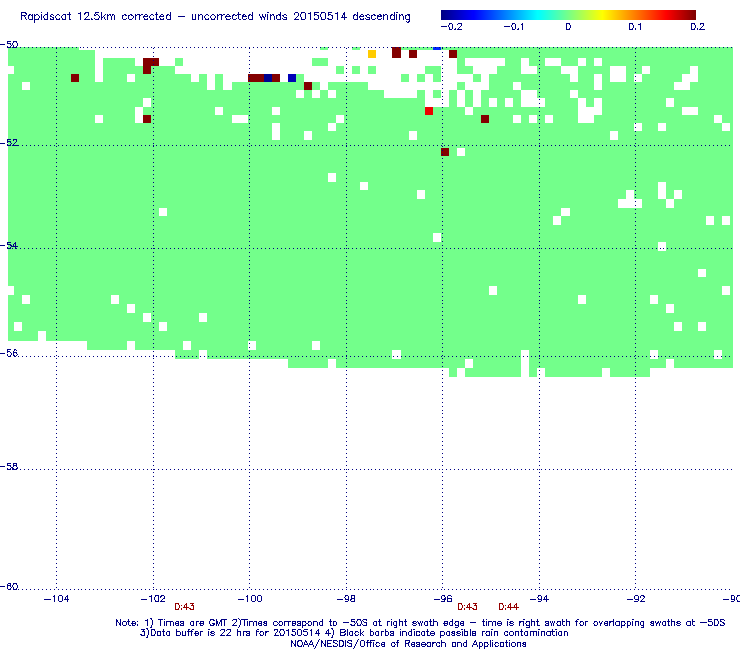
Task: Click the '-52' latitude axis label
Action: point(9,143)
